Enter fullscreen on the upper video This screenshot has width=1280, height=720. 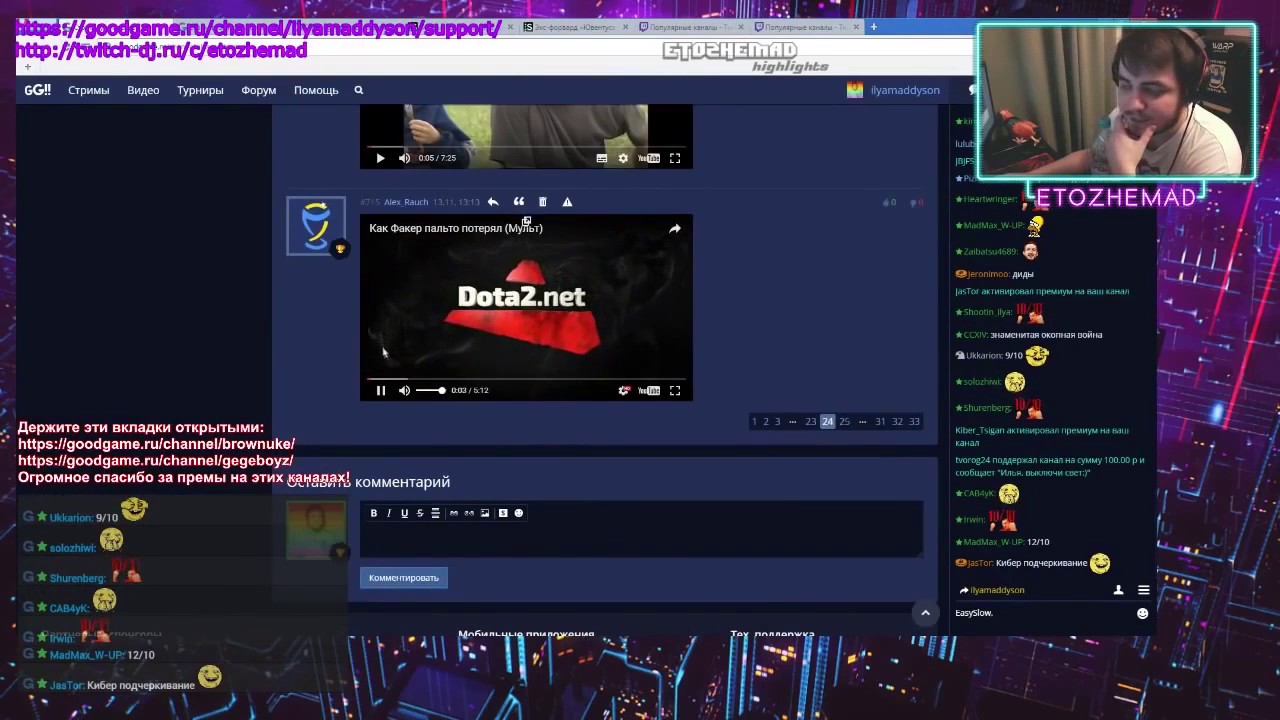[675, 158]
